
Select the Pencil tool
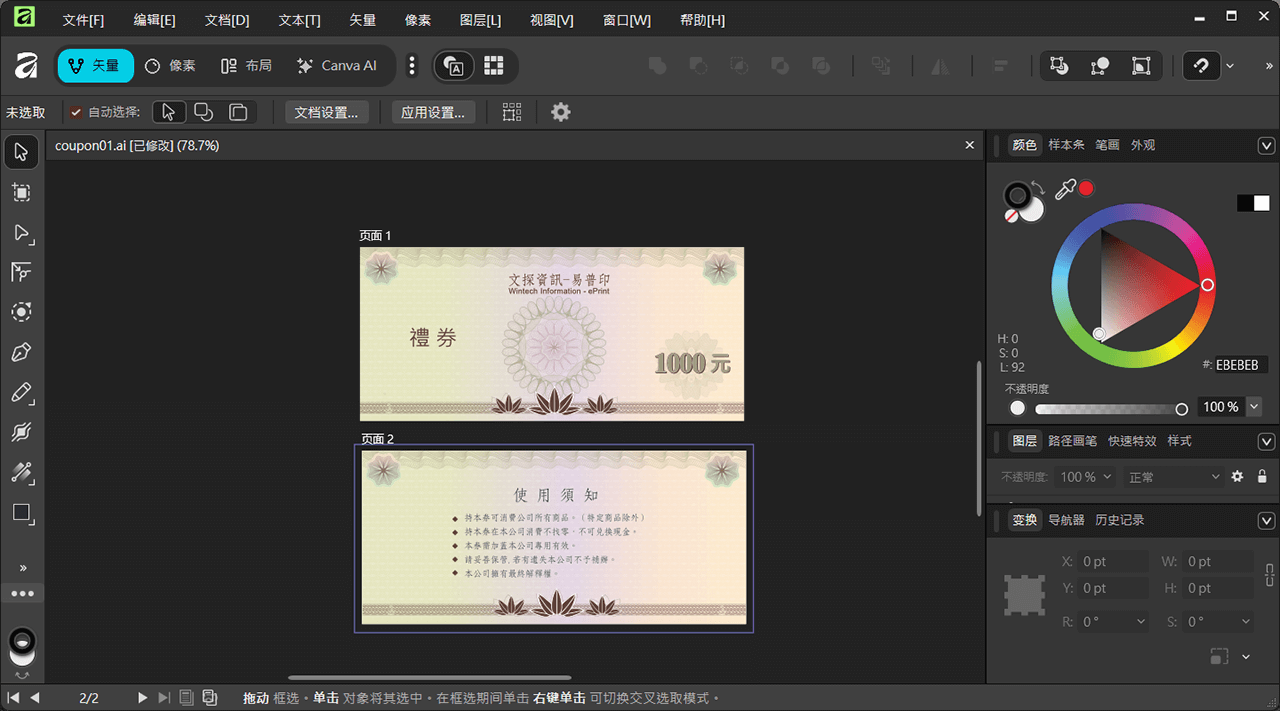click(21, 393)
